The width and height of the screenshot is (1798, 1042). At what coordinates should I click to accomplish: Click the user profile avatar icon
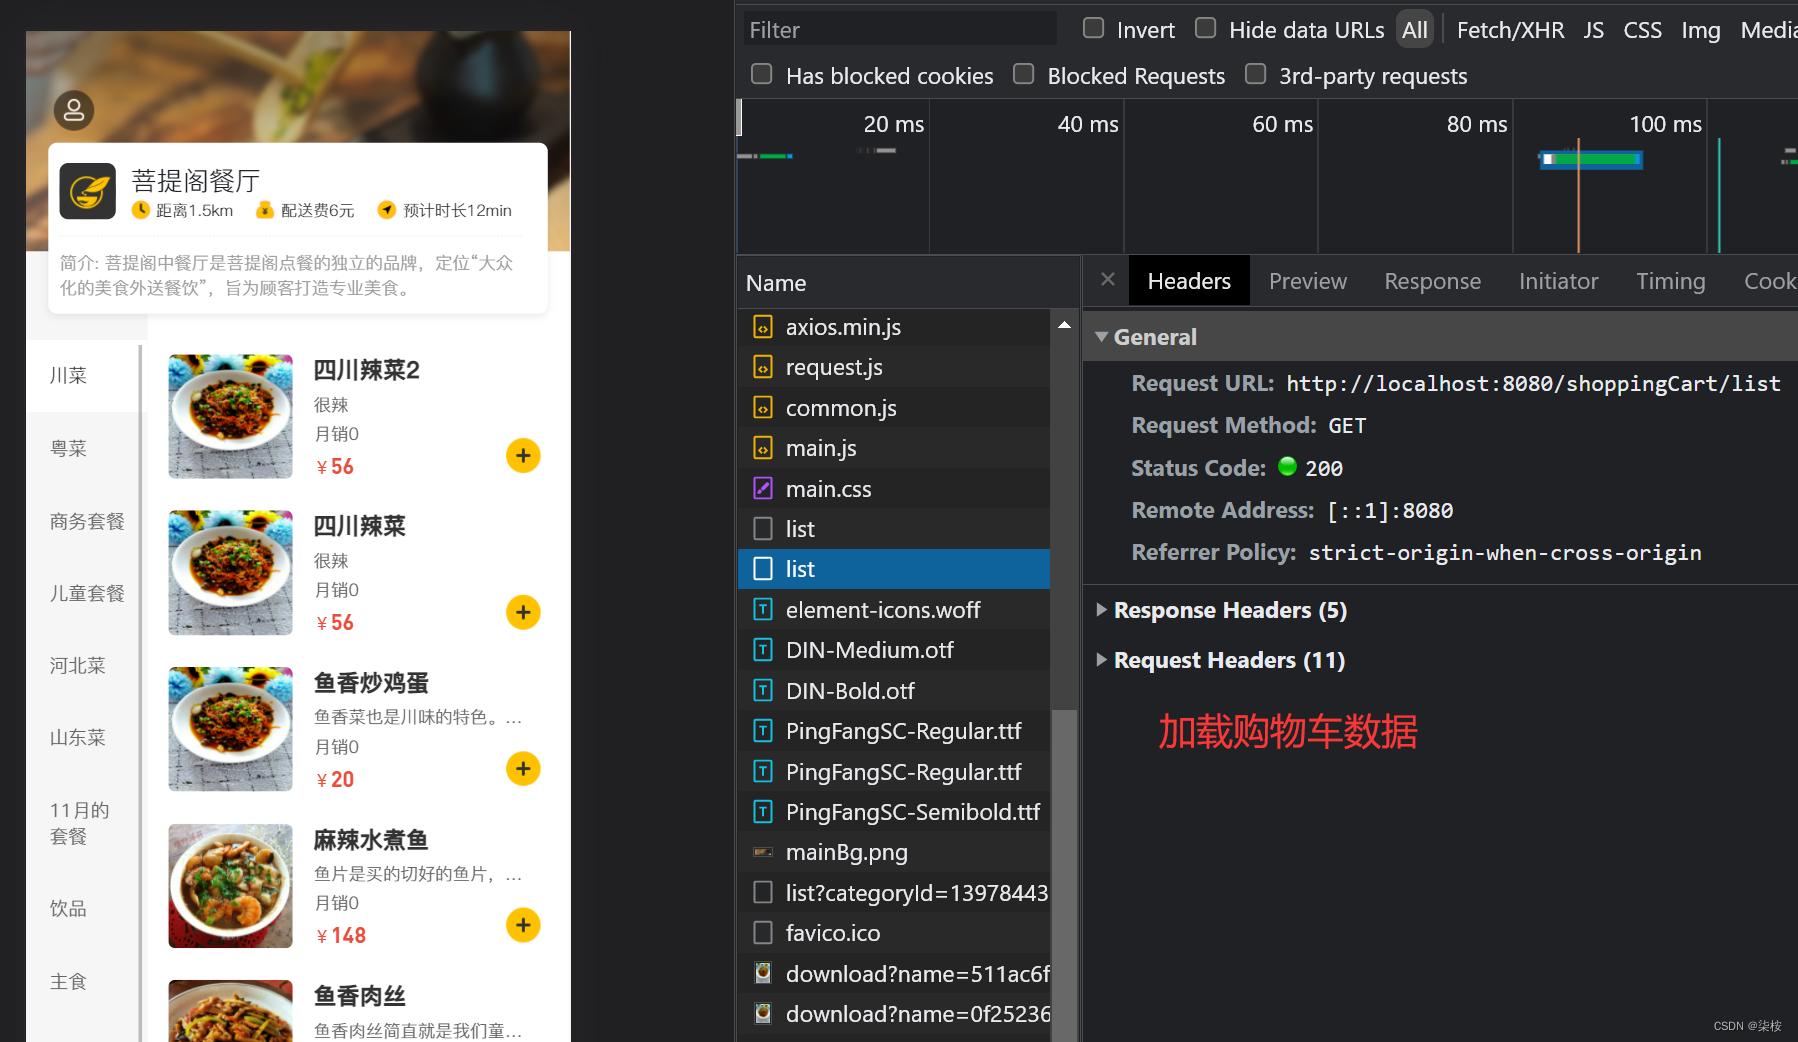(x=74, y=110)
